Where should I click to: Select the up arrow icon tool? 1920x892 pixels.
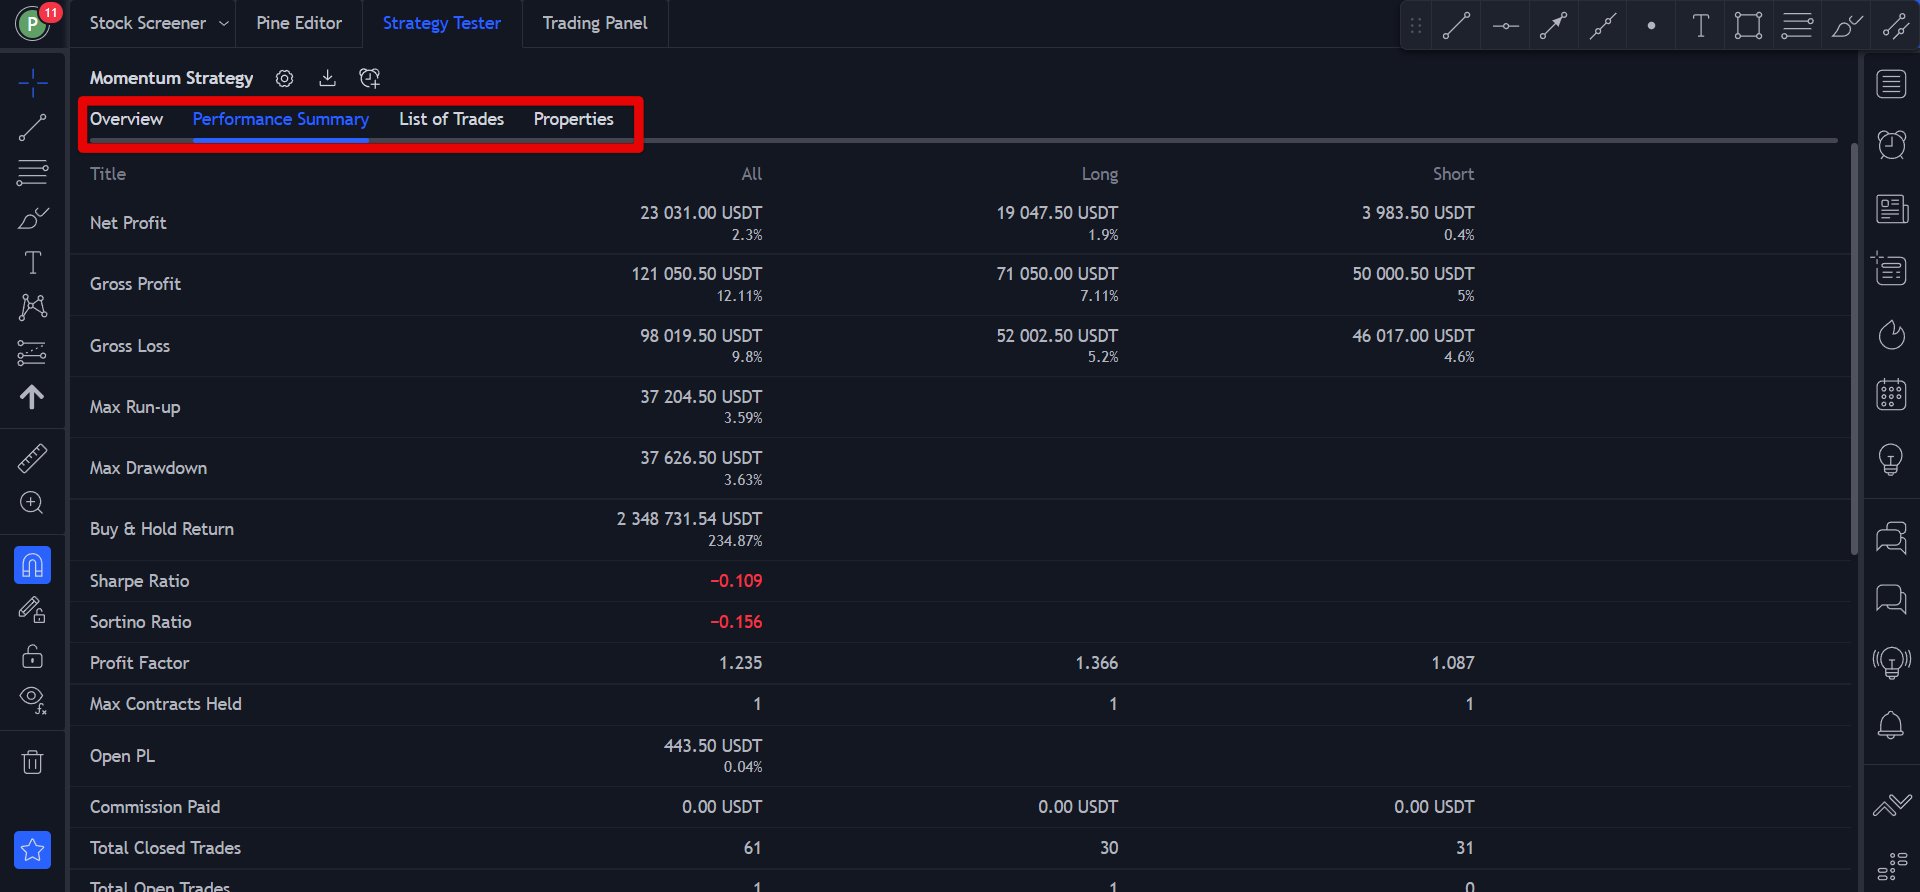[x=33, y=397]
